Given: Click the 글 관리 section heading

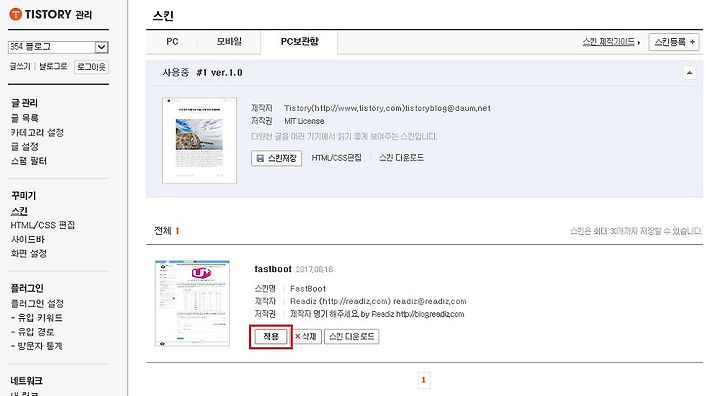Looking at the screenshot, I should pos(24,103).
